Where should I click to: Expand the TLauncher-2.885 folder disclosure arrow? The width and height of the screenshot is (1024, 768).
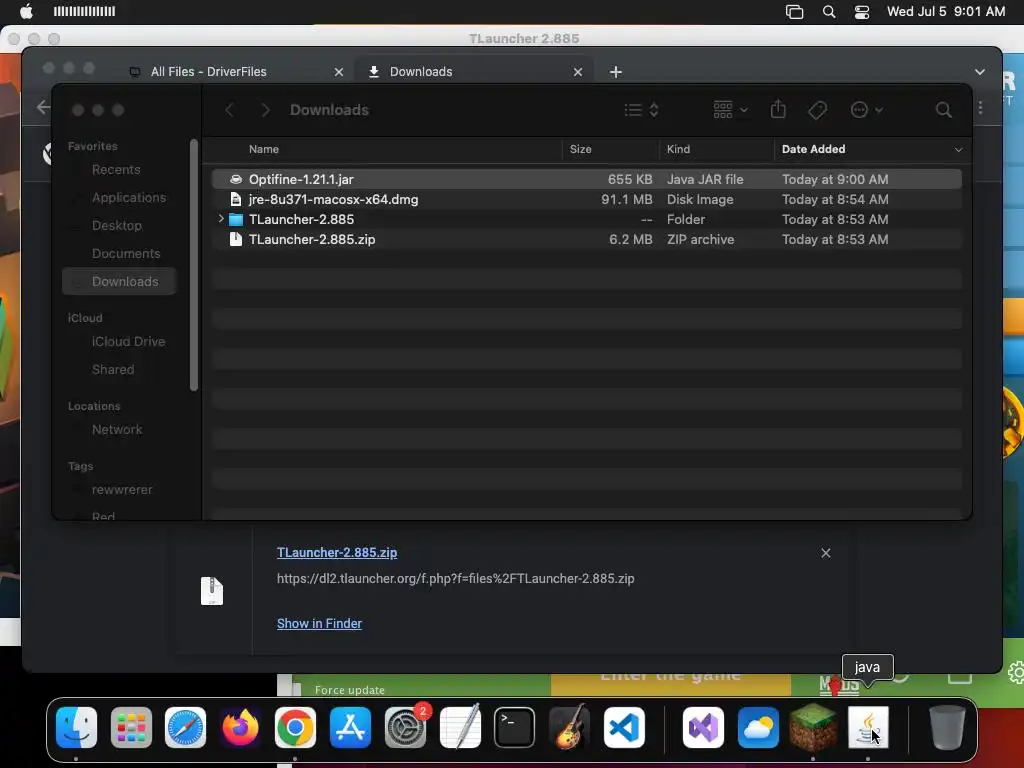(x=221, y=219)
